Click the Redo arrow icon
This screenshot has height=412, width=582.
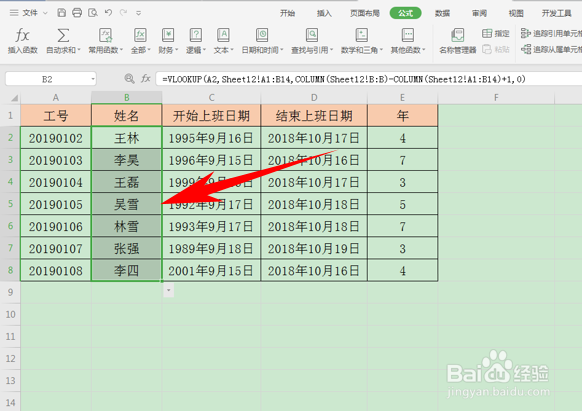(x=123, y=13)
